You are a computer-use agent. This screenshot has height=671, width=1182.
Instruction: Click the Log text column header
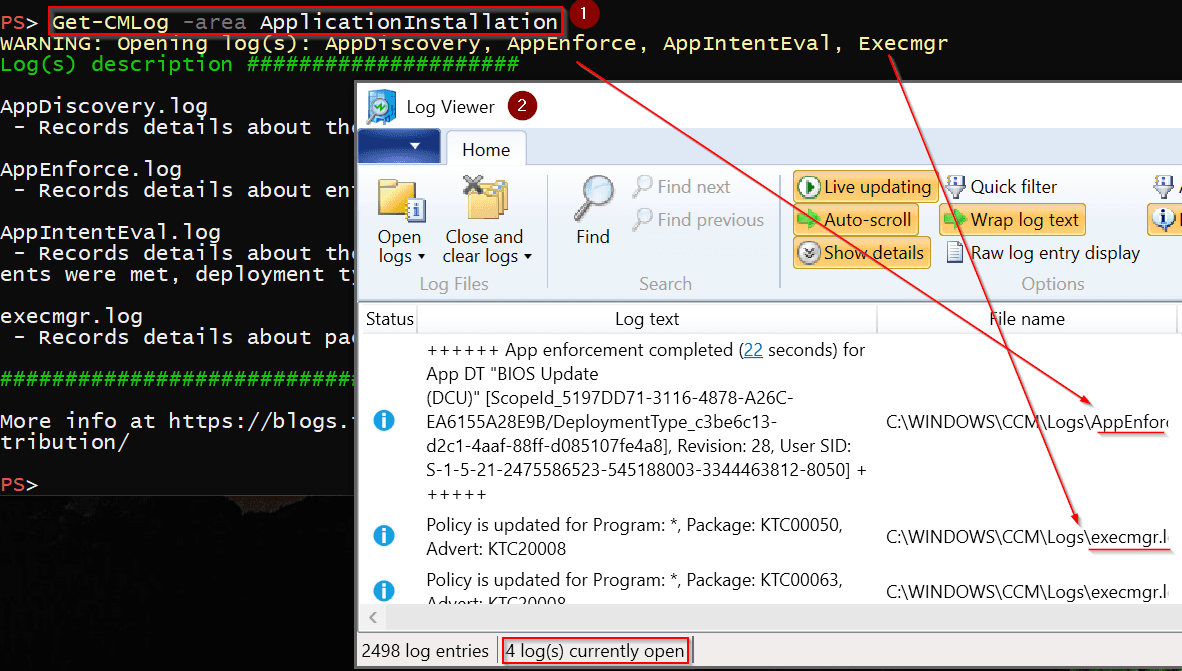tap(647, 319)
